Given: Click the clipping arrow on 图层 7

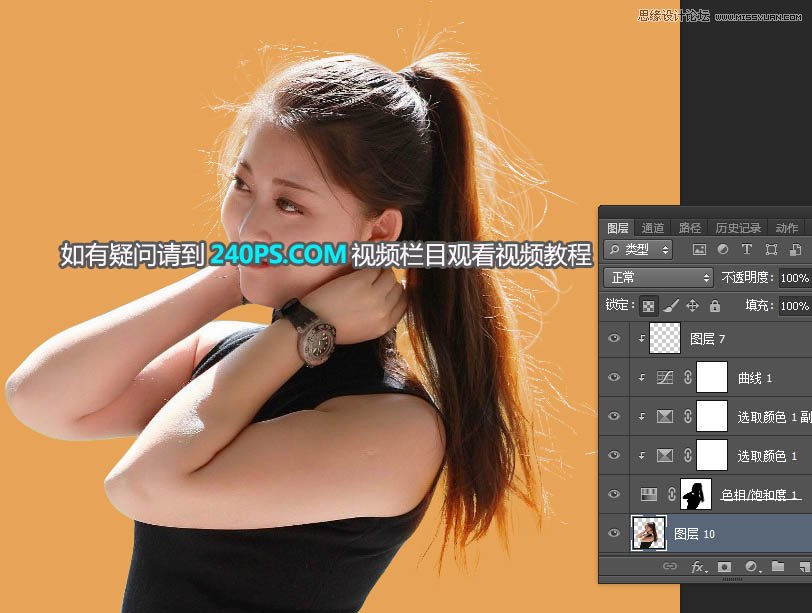Looking at the screenshot, I should [642, 339].
